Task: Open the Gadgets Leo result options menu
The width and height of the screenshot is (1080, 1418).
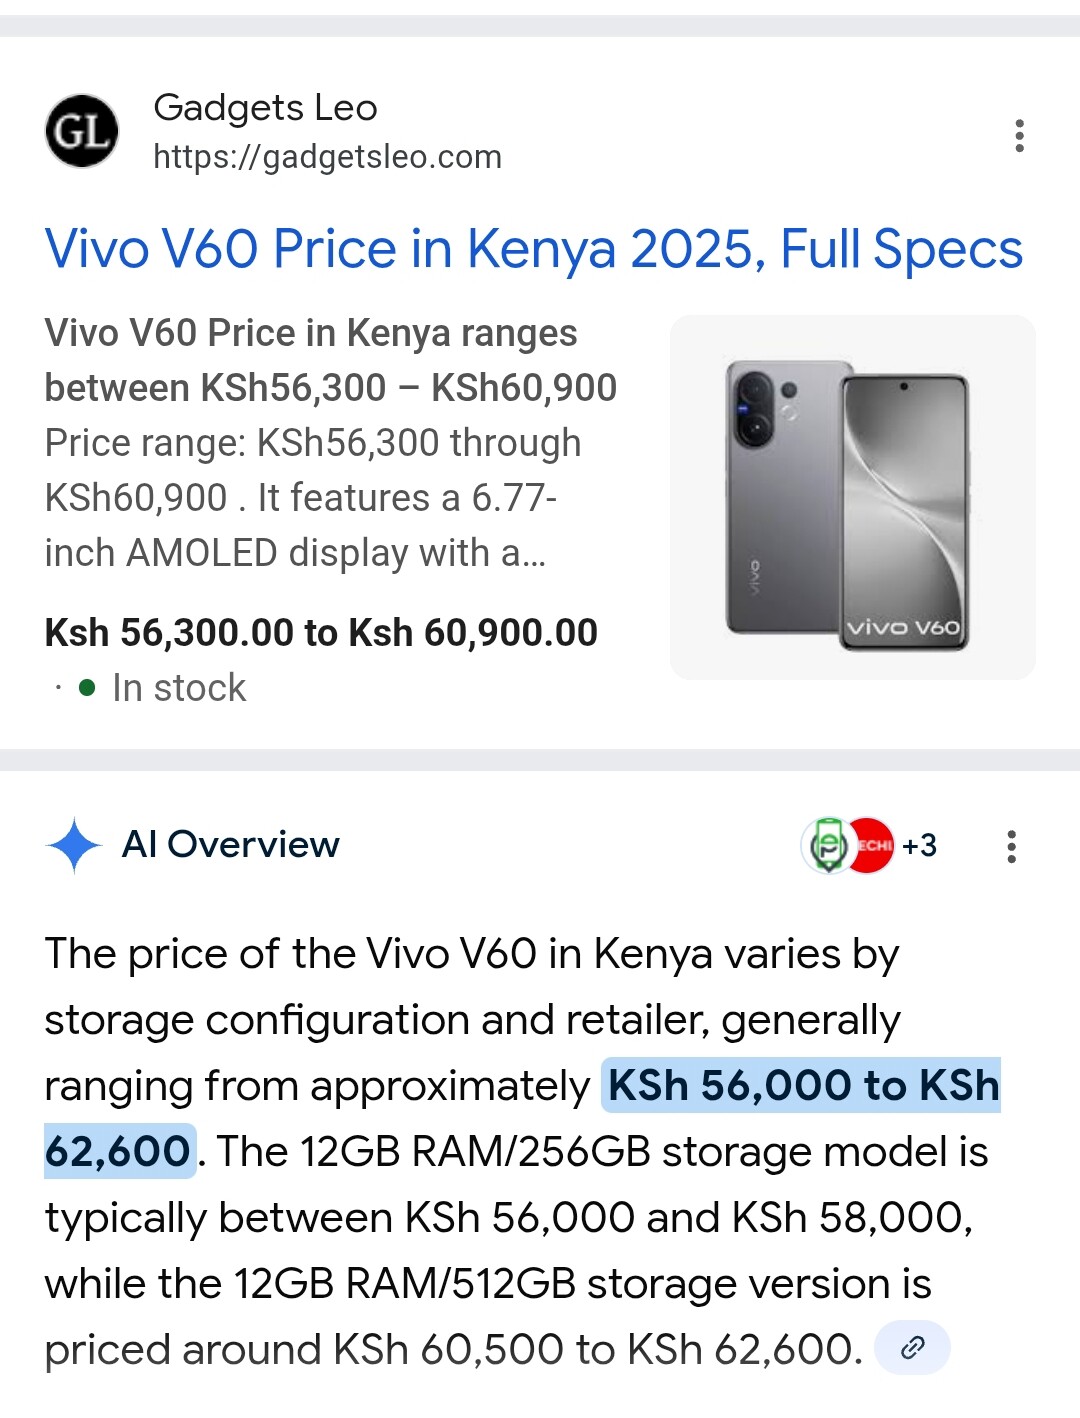Action: [1019, 135]
